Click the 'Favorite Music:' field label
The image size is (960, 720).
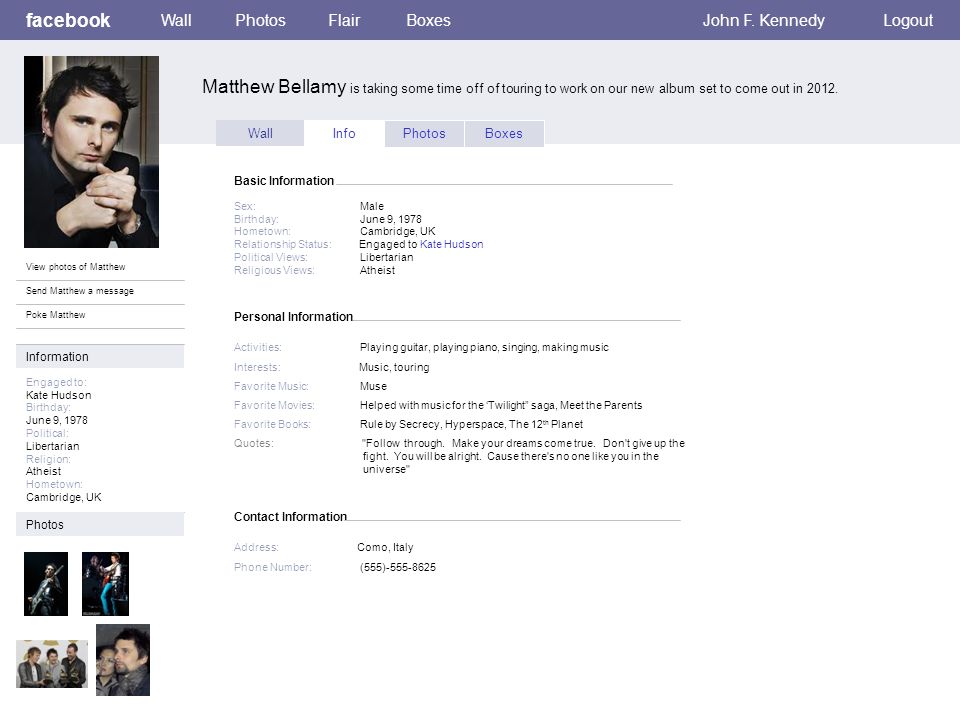271,386
